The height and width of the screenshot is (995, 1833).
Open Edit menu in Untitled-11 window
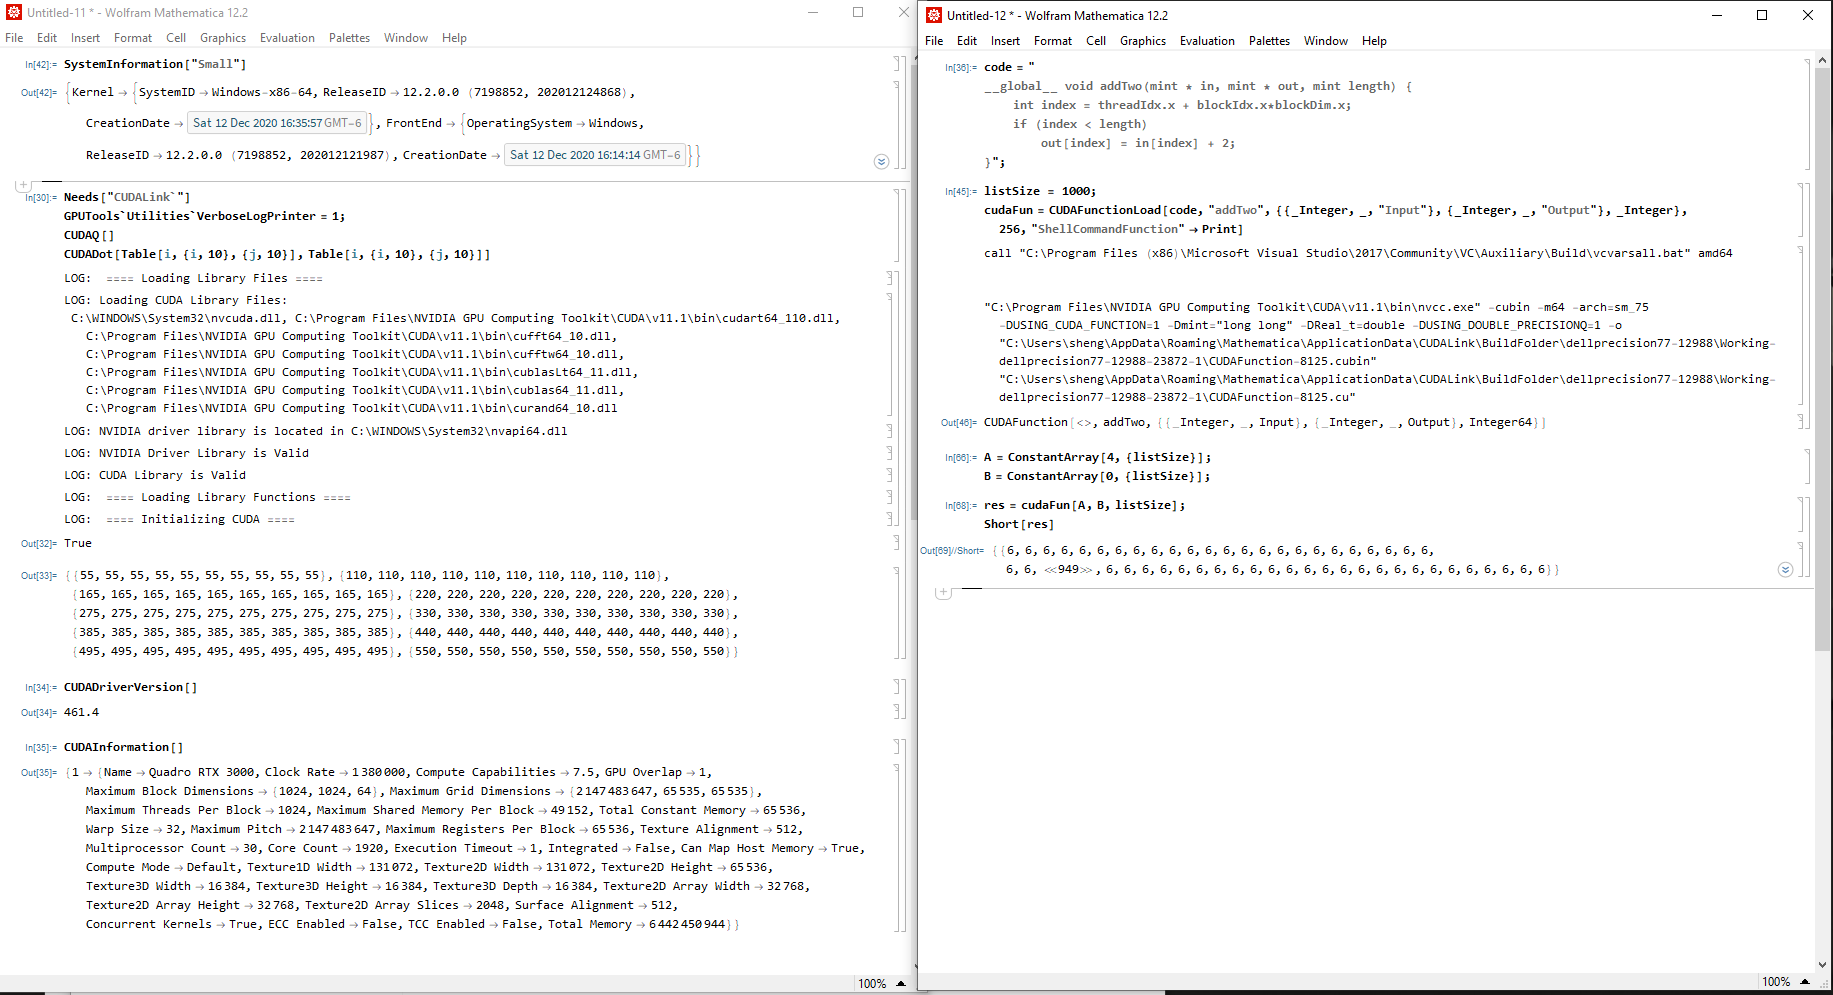(47, 38)
